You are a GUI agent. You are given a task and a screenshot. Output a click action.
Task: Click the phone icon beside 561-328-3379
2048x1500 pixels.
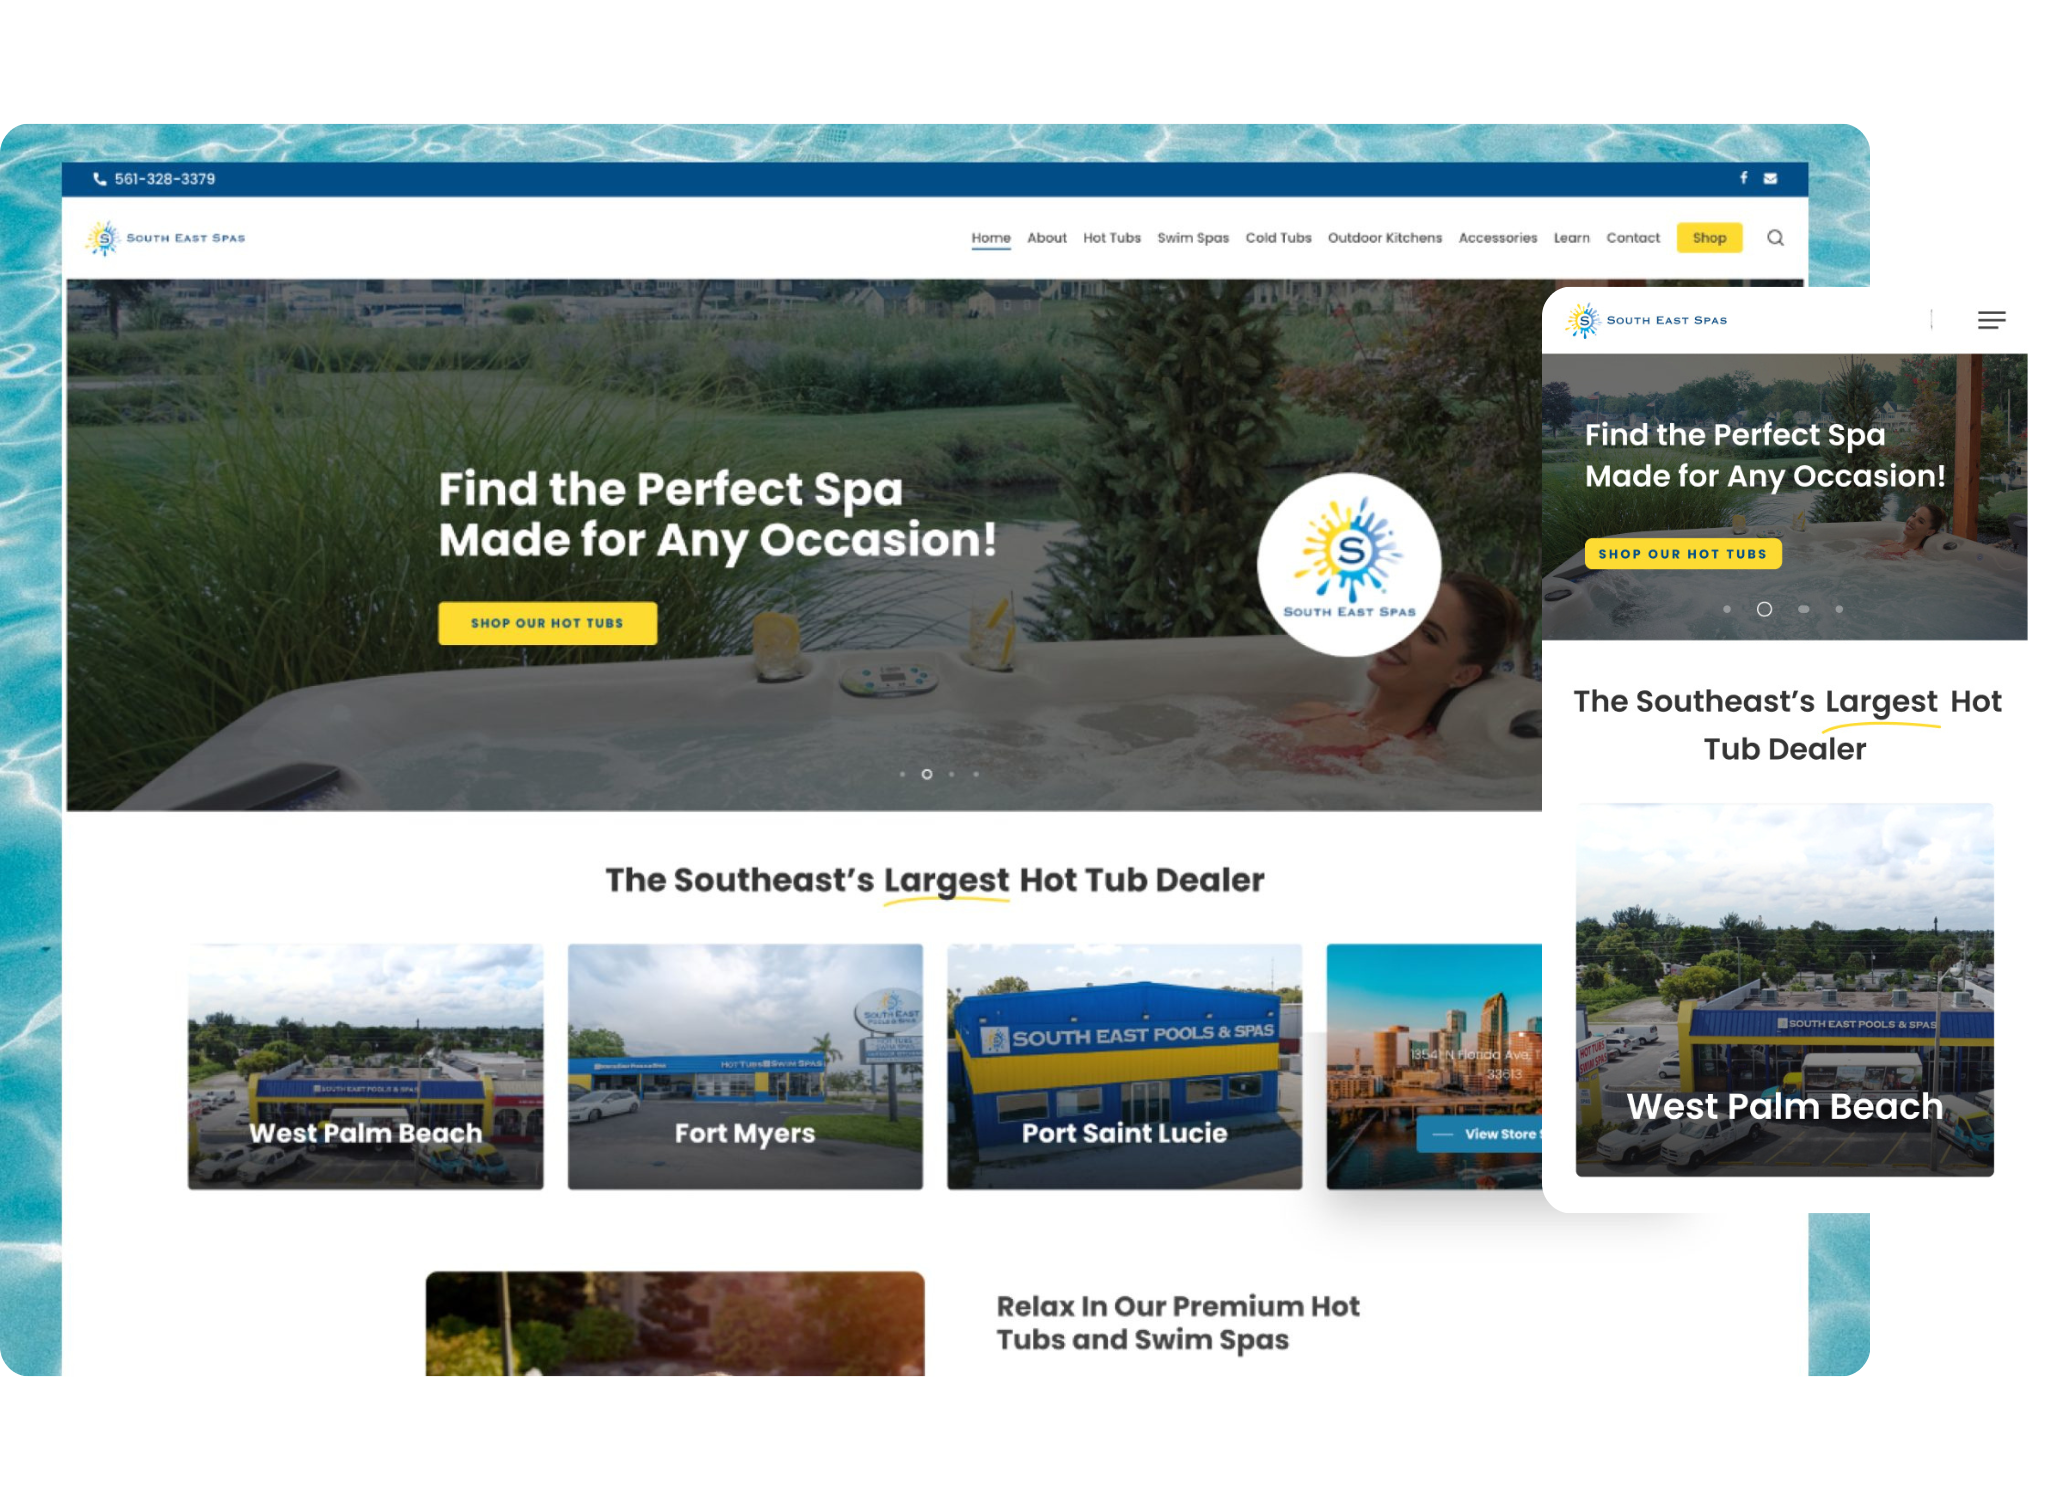click(100, 179)
